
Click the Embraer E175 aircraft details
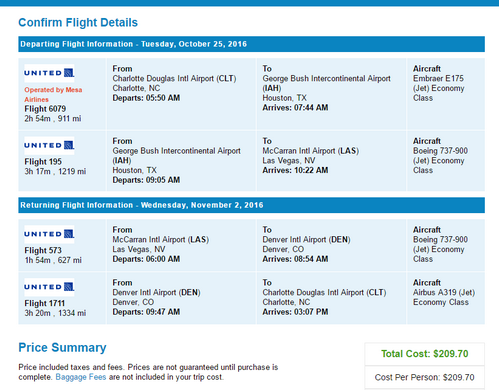(439, 88)
